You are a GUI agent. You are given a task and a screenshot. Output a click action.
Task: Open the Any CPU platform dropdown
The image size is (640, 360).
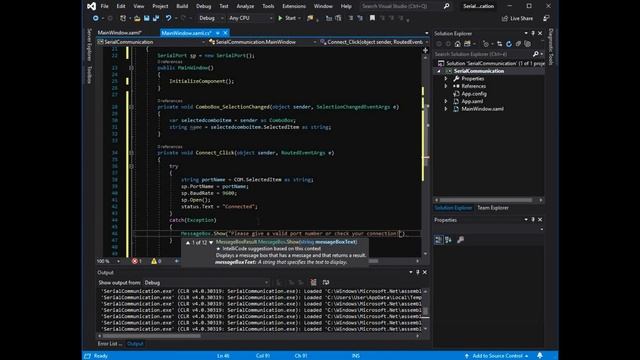[250, 18]
